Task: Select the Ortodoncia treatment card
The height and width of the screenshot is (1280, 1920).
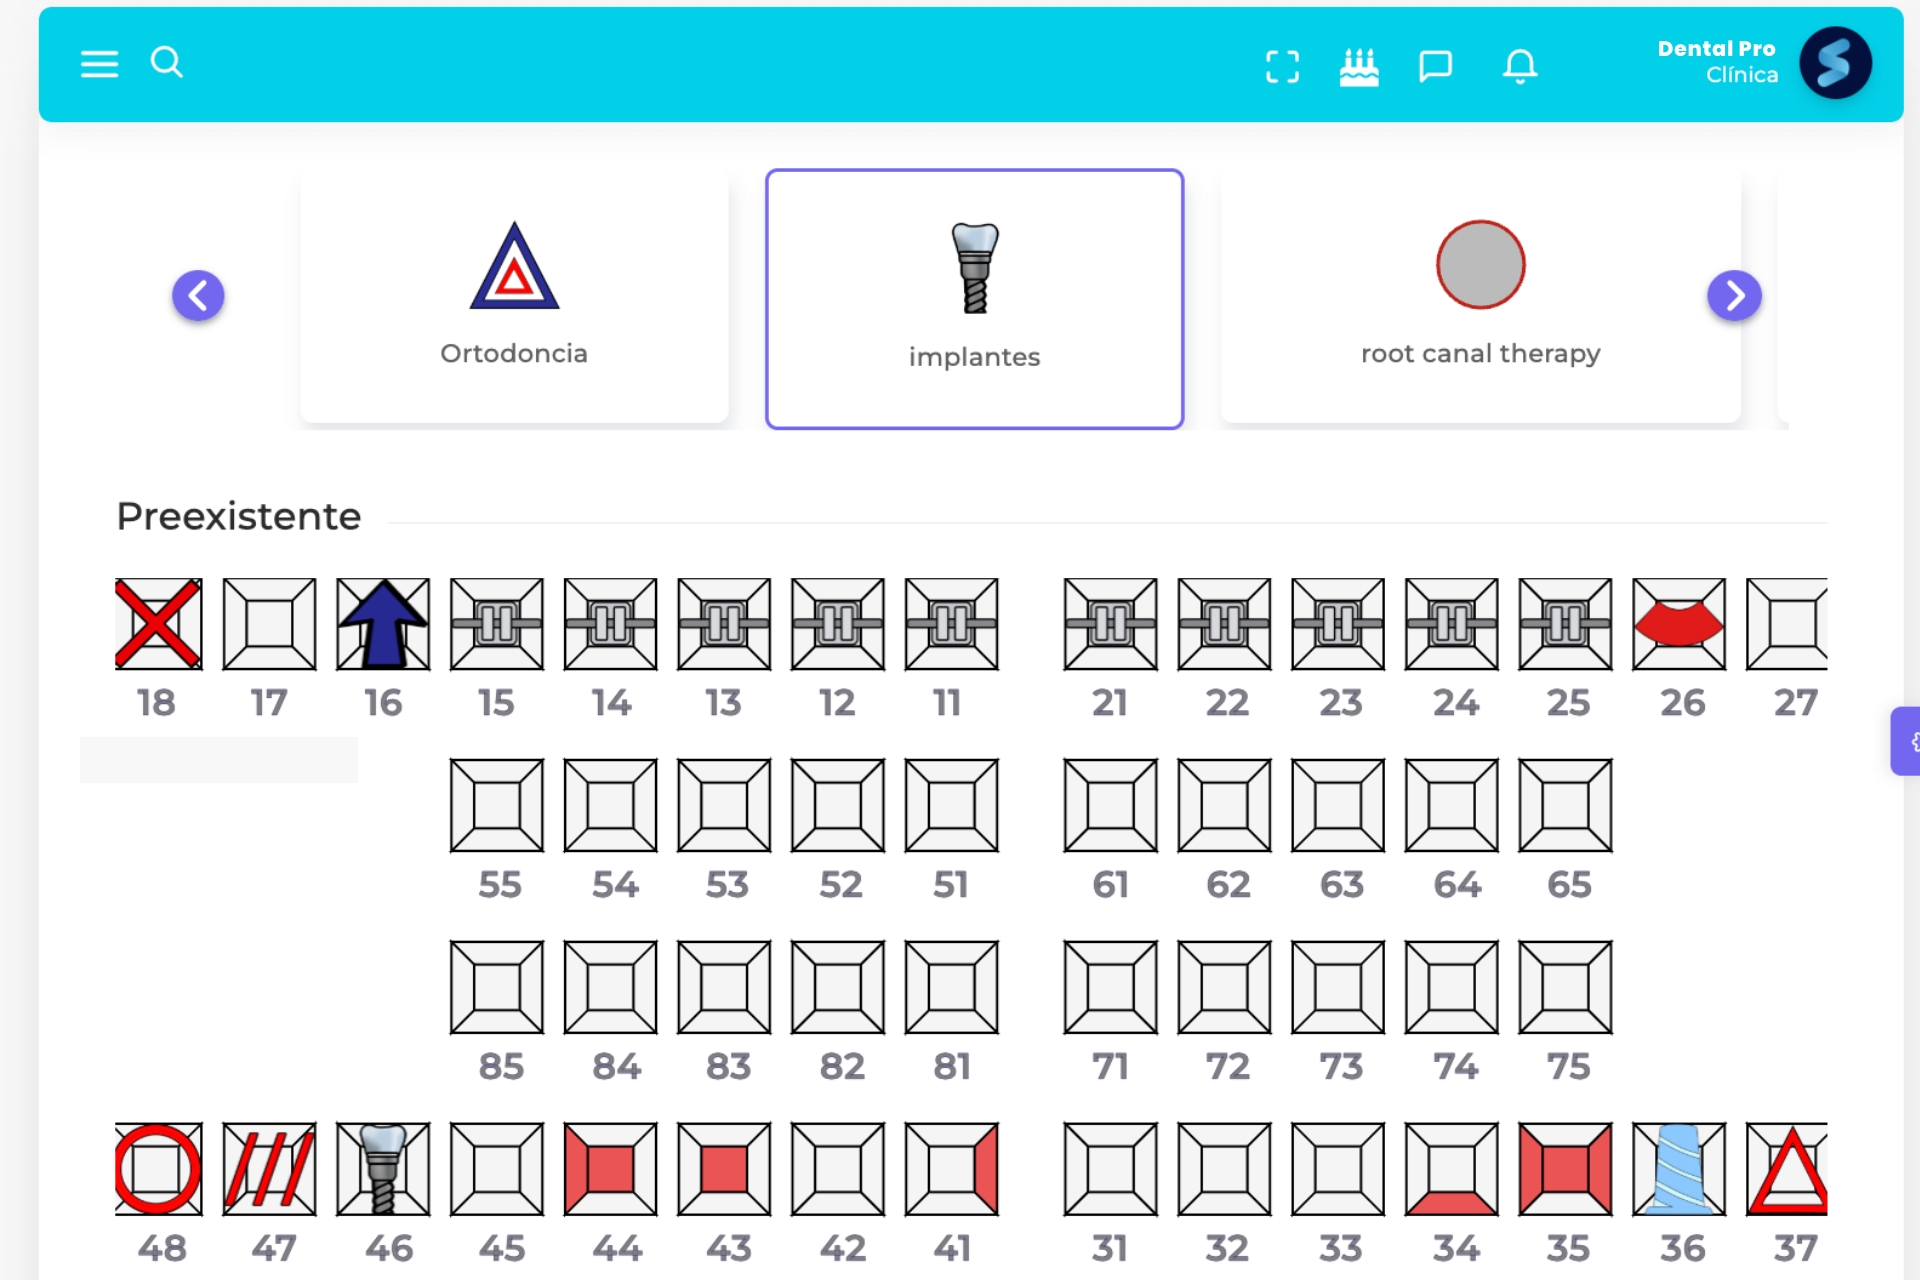Action: pos(514,297)
